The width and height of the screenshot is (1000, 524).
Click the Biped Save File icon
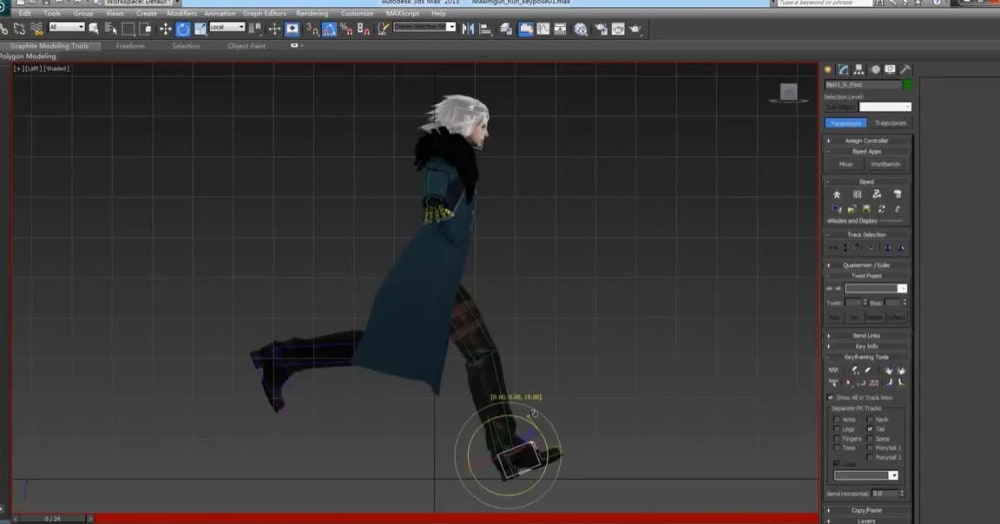(x=866, y=209)
